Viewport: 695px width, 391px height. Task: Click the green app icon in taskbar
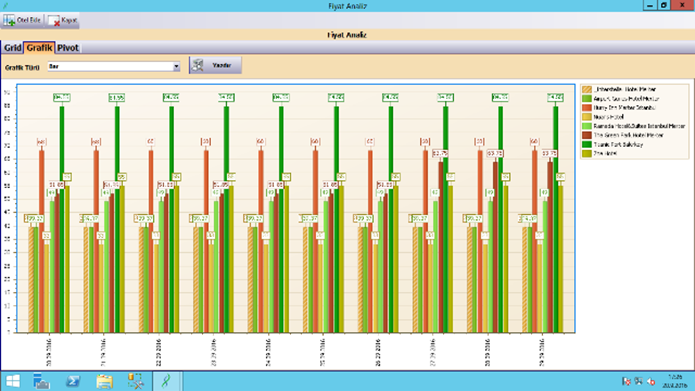pyautogui.click(x=166, y=381)
